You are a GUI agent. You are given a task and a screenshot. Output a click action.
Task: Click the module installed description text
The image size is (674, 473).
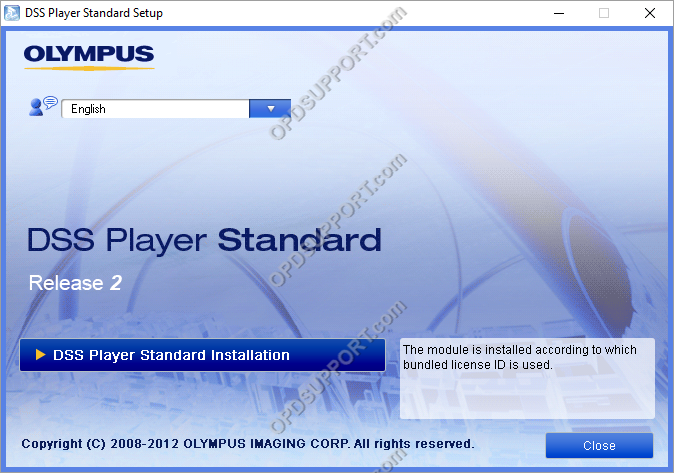tap(520, 357)
